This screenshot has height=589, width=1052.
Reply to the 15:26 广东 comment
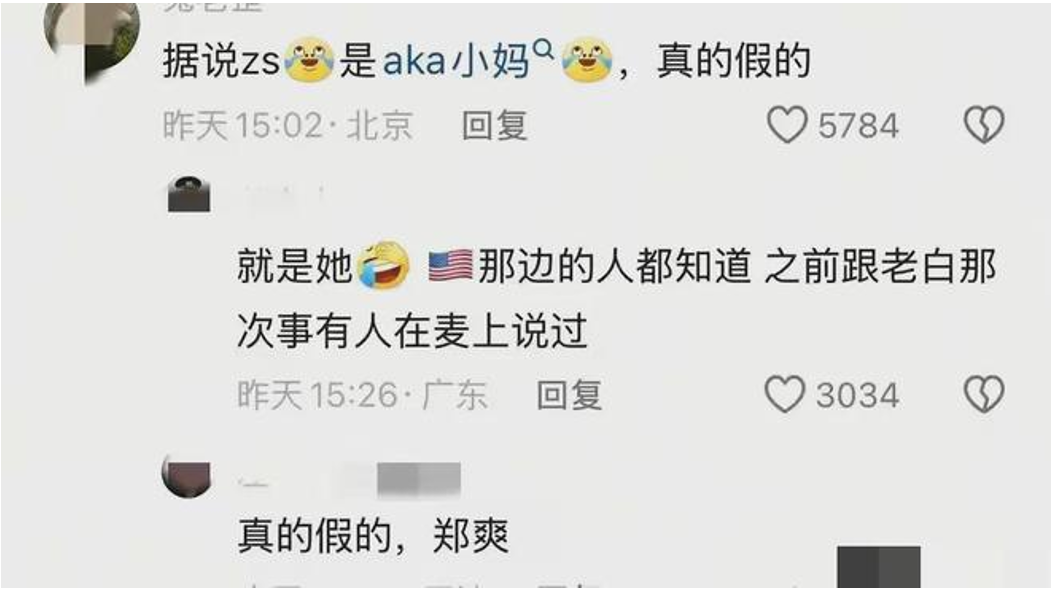[x=569, y=394]
